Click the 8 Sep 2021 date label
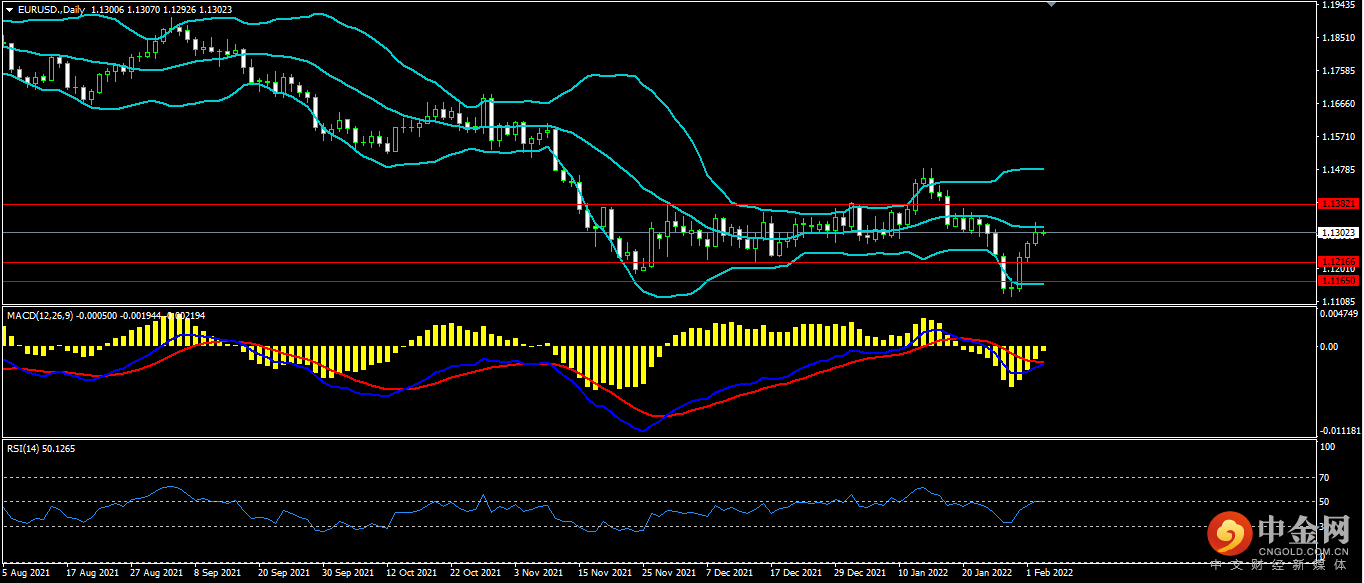1364x583 pixels. point(217,574)
